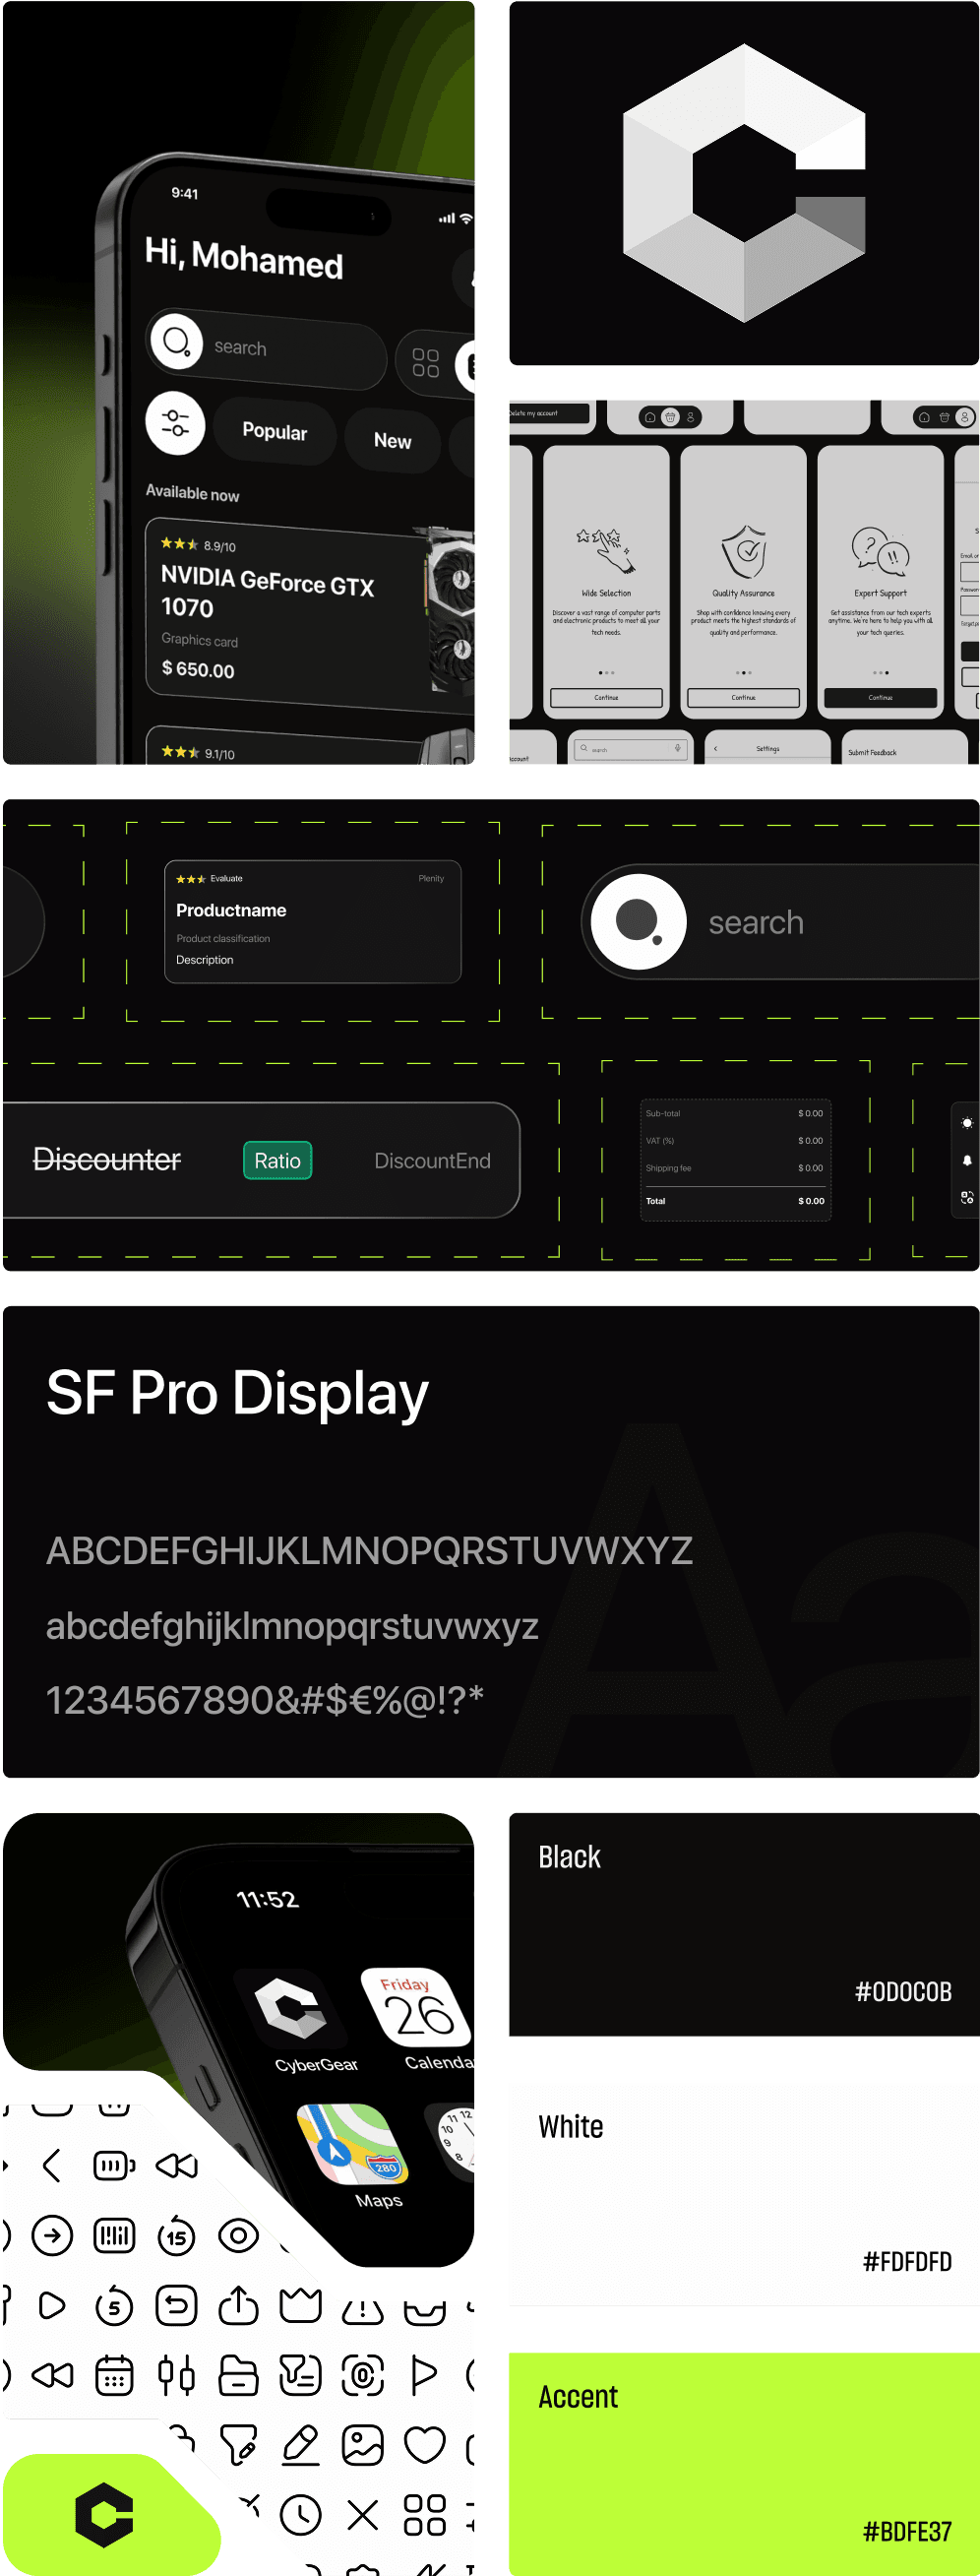Click the filter list icon beside the folder
The image size is (980, 2576).
click(x=301, y=2375)
